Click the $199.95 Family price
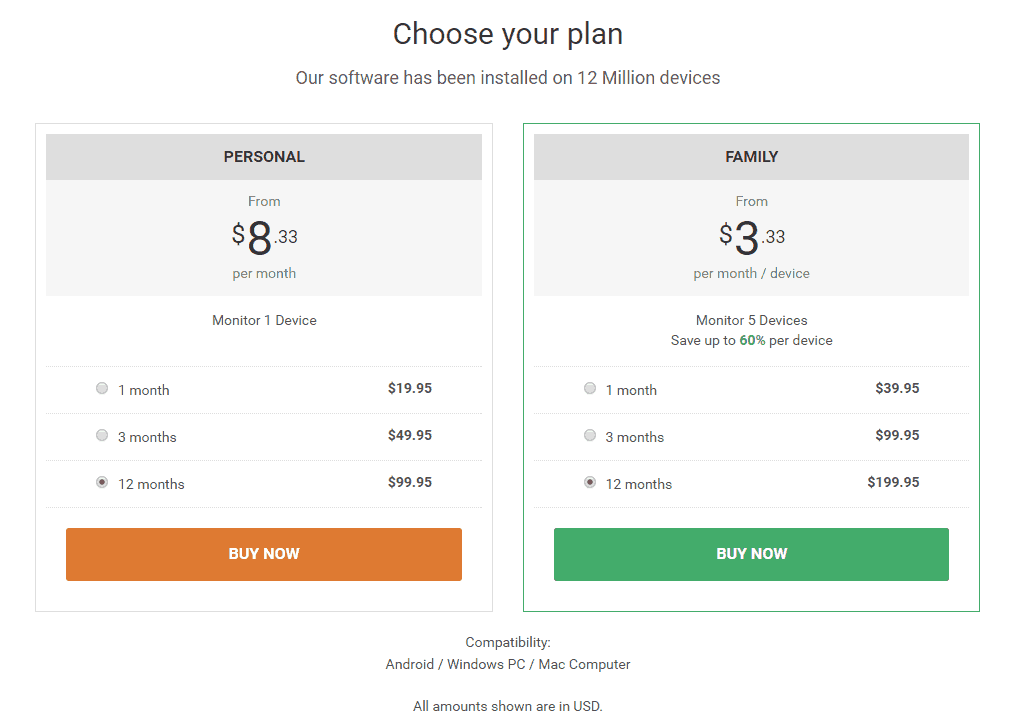Viewport: 1023px width, 727px height. click(x=893, y=482)
